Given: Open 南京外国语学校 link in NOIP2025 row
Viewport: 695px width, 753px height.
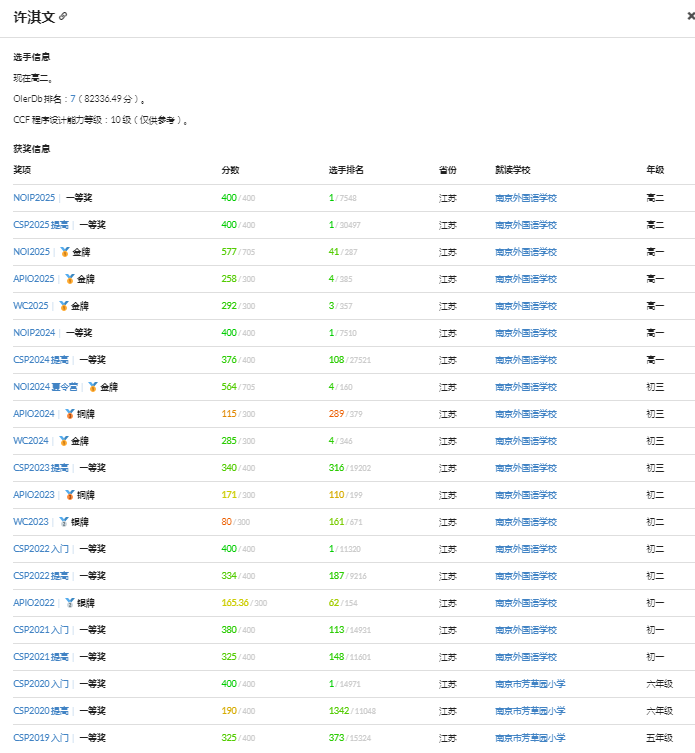Looking at the screenshot, I should (525, 198).
